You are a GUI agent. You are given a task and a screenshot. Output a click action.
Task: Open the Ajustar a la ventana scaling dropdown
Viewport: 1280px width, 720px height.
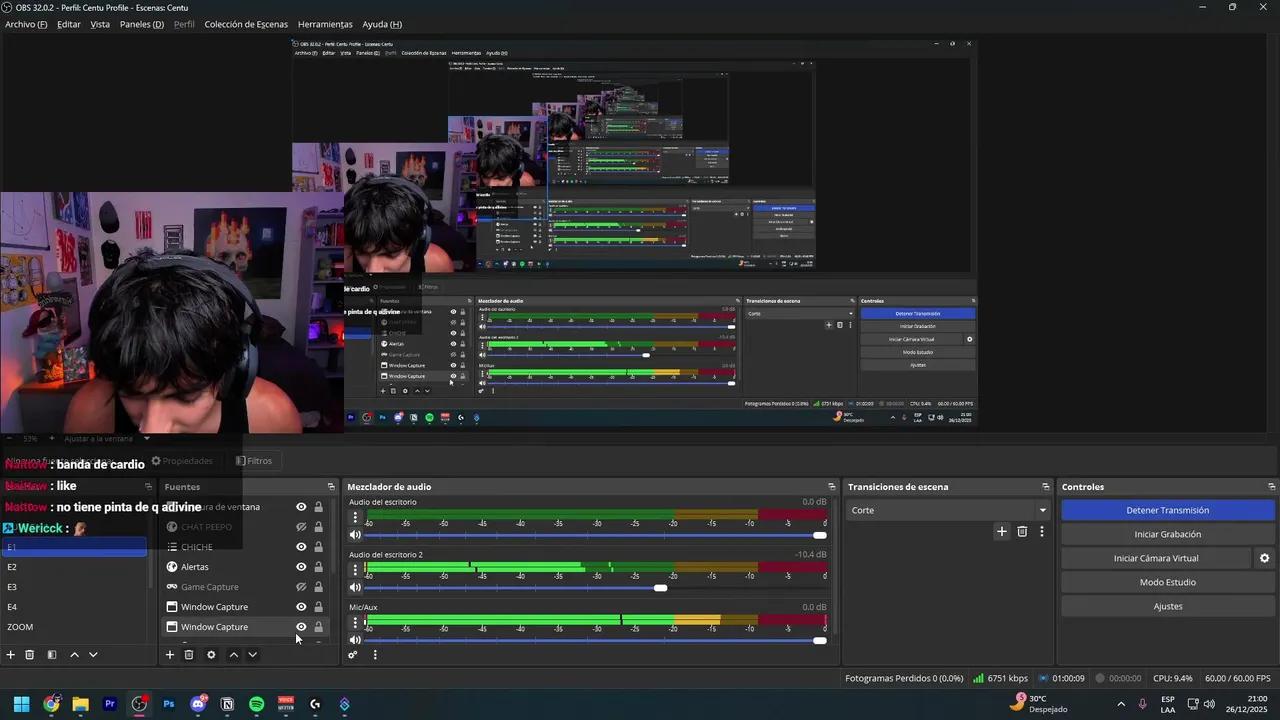(105, 438)
